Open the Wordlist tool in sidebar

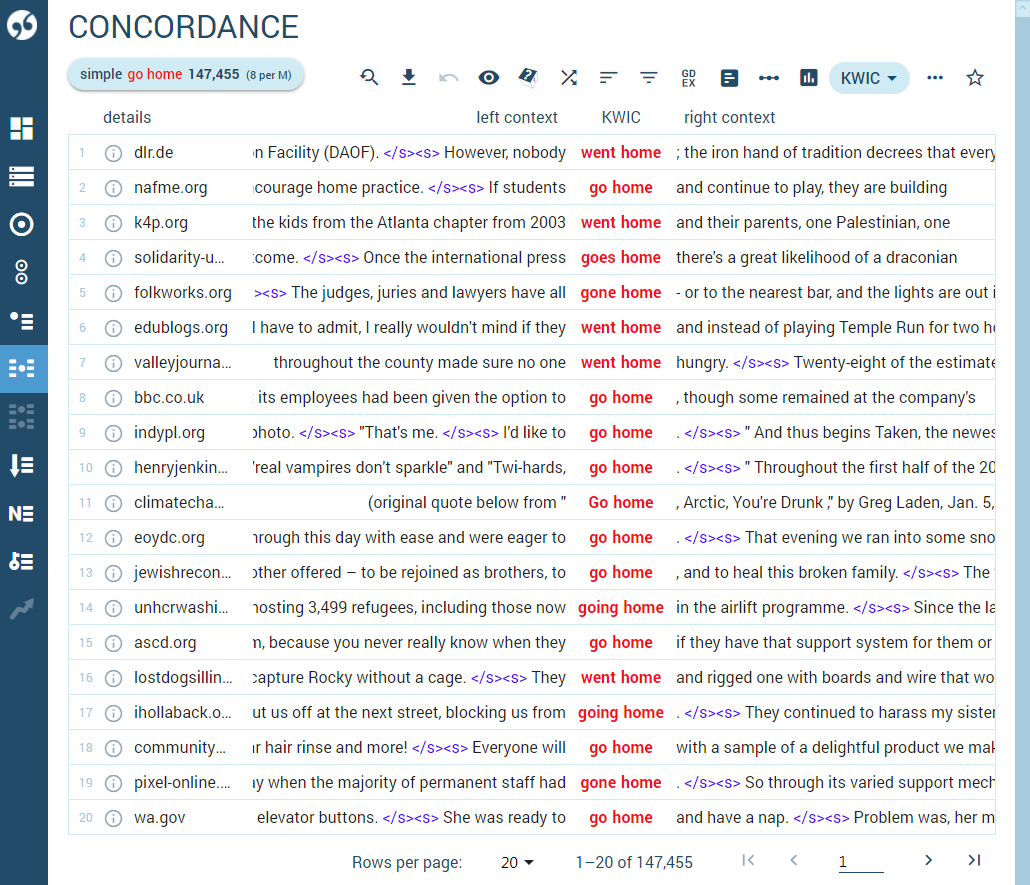(x=21, y=176)
